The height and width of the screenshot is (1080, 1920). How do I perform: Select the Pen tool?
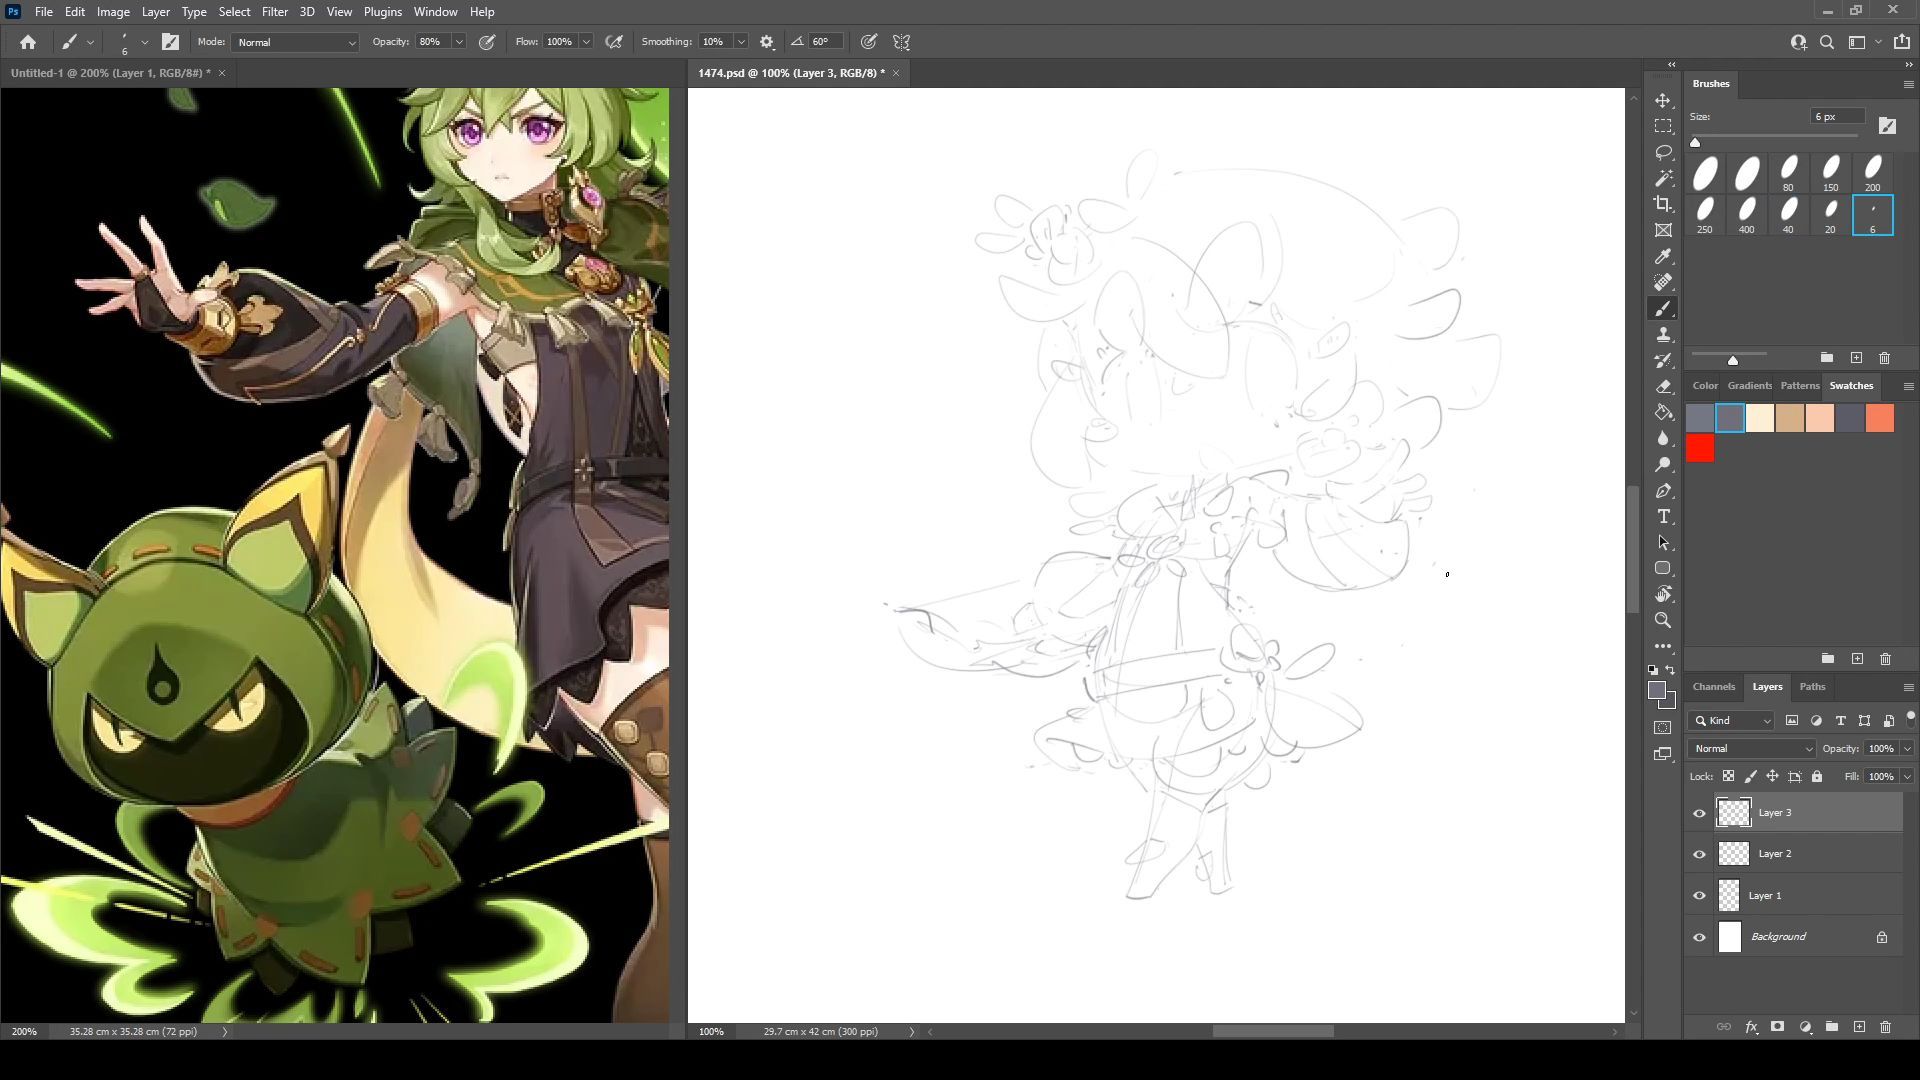(1663, 491)
